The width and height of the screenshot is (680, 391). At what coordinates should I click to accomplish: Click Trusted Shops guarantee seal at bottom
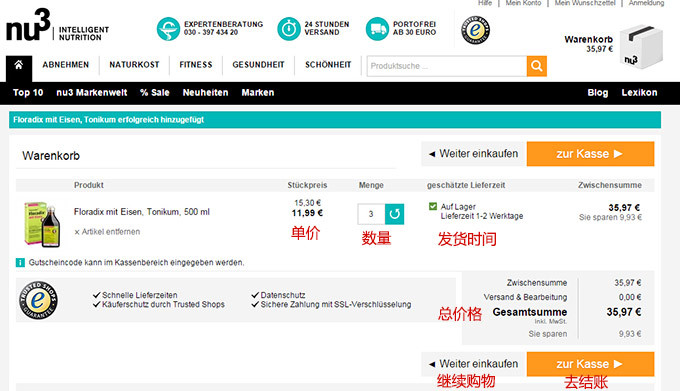pos(38,300)
